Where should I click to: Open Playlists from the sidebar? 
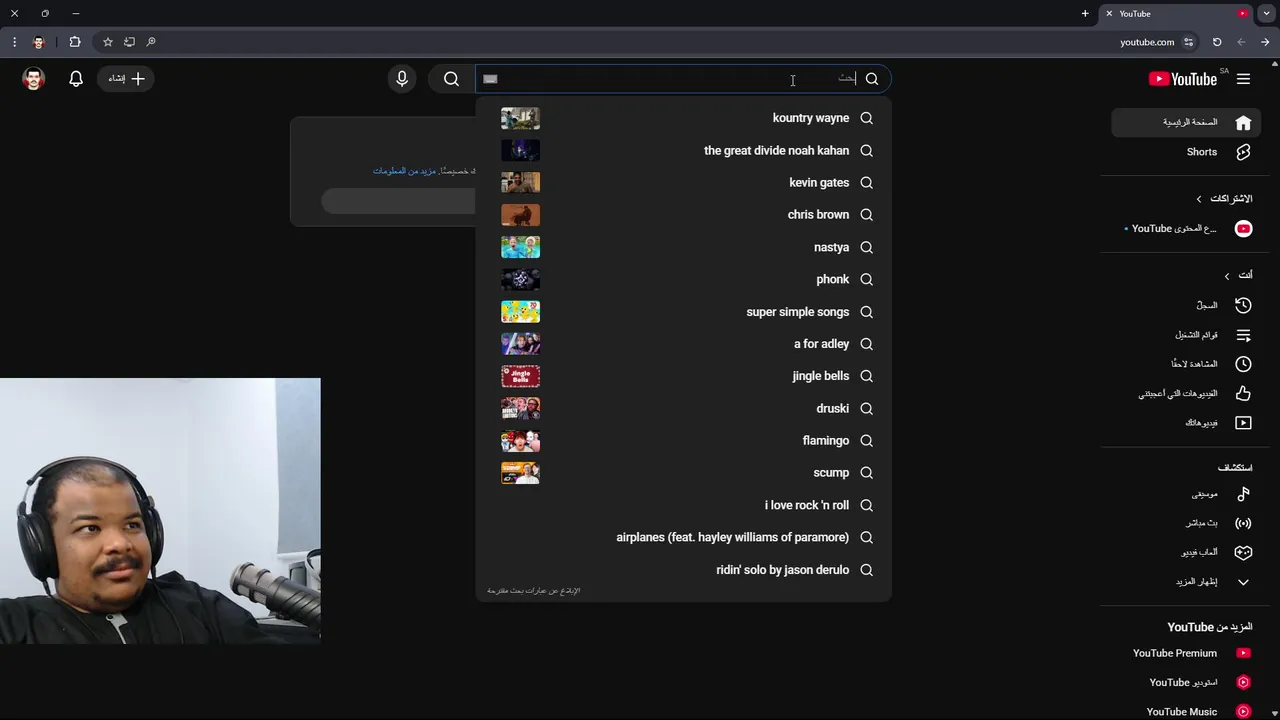coord(1186,335)
